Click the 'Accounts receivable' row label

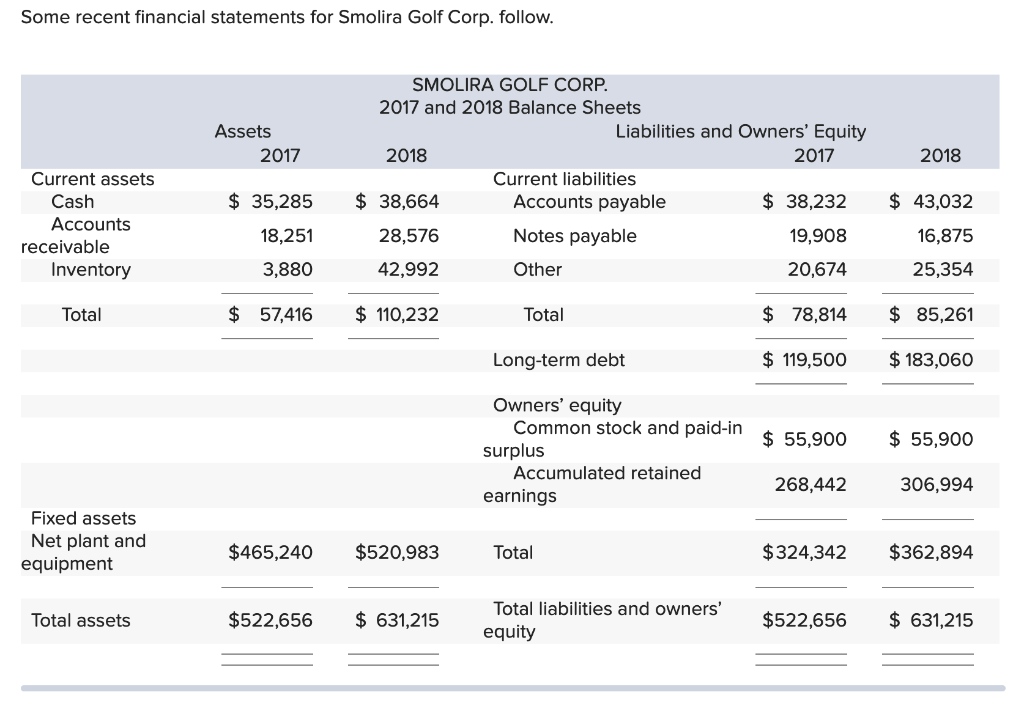(76, 235)
